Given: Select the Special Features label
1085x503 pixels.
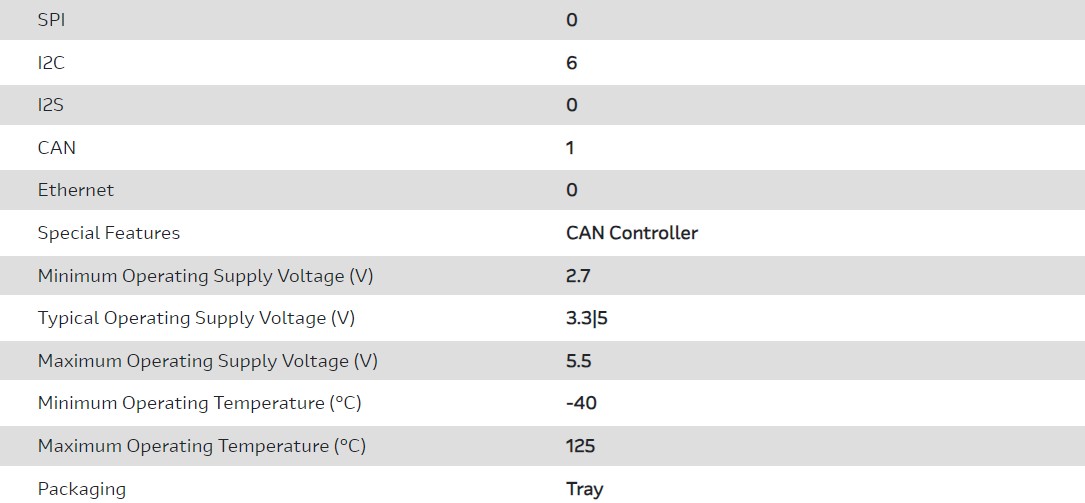Looking at the screenshot, I should click(109, 233).
